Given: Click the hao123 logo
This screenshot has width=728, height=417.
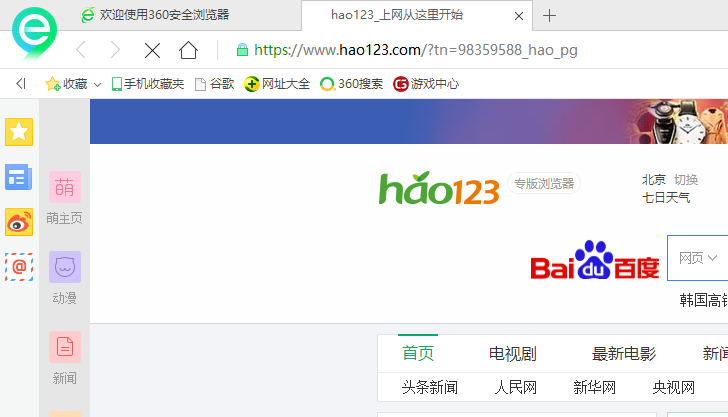Looking at the screenshot, I should 439,188.
